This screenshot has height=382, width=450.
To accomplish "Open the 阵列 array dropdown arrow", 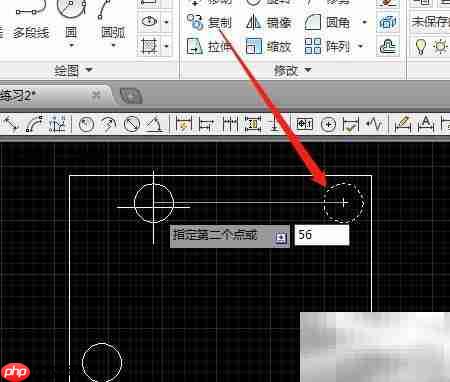I will pos(360,46).
